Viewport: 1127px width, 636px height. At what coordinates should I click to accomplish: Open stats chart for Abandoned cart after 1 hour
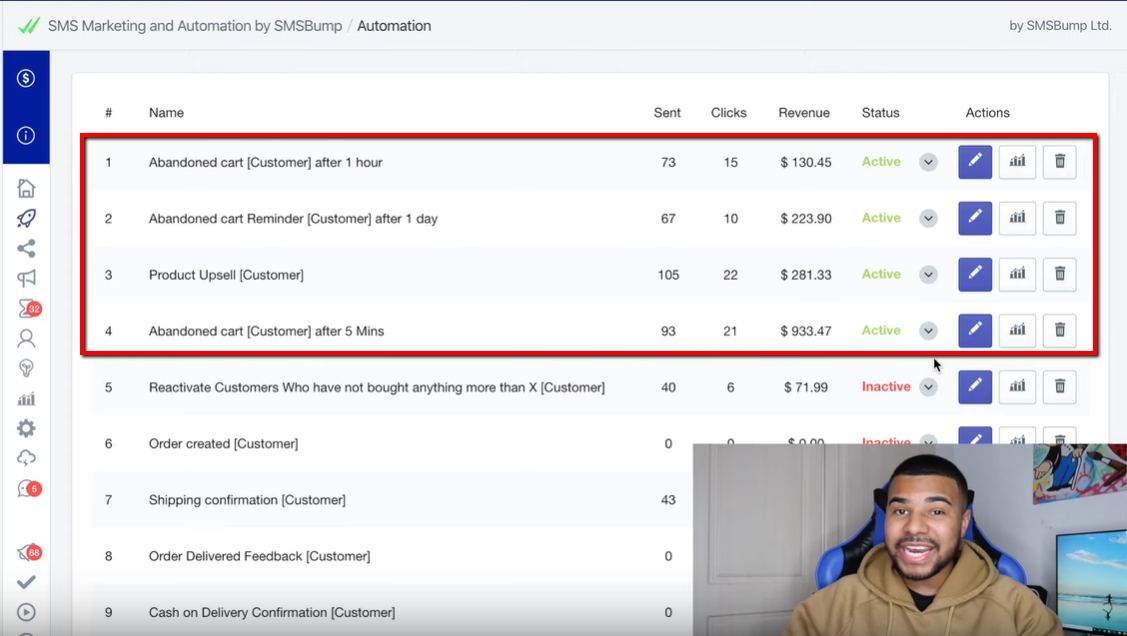tap(1017, 161)
